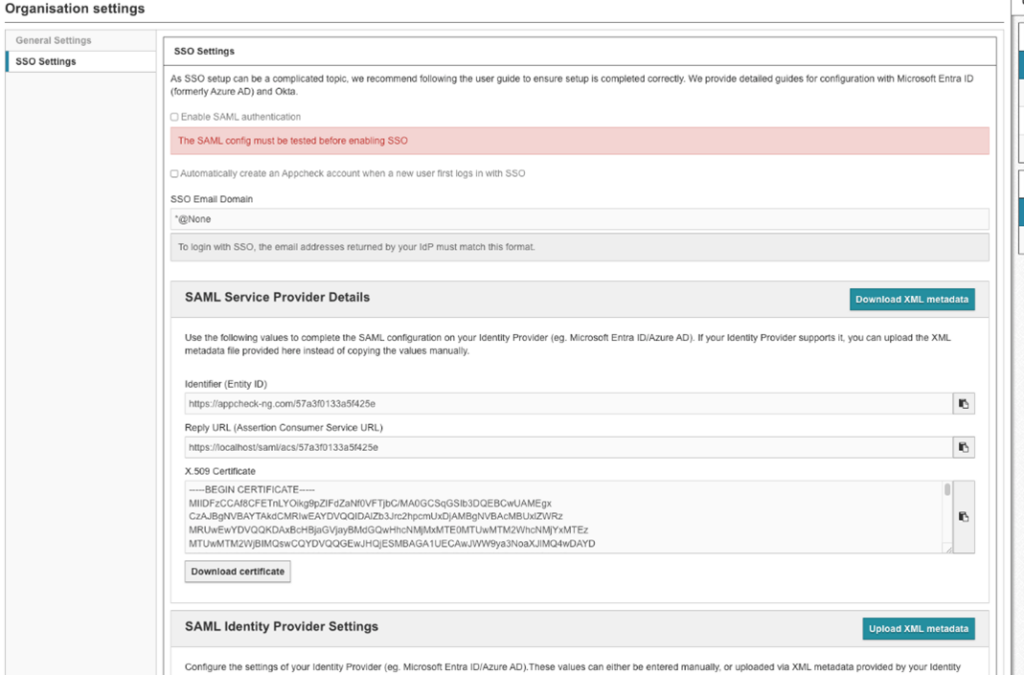This screenshot has height=675, width=1024.
Task: Enable SAML authentication checkbox
Action: tap(175, 117)
